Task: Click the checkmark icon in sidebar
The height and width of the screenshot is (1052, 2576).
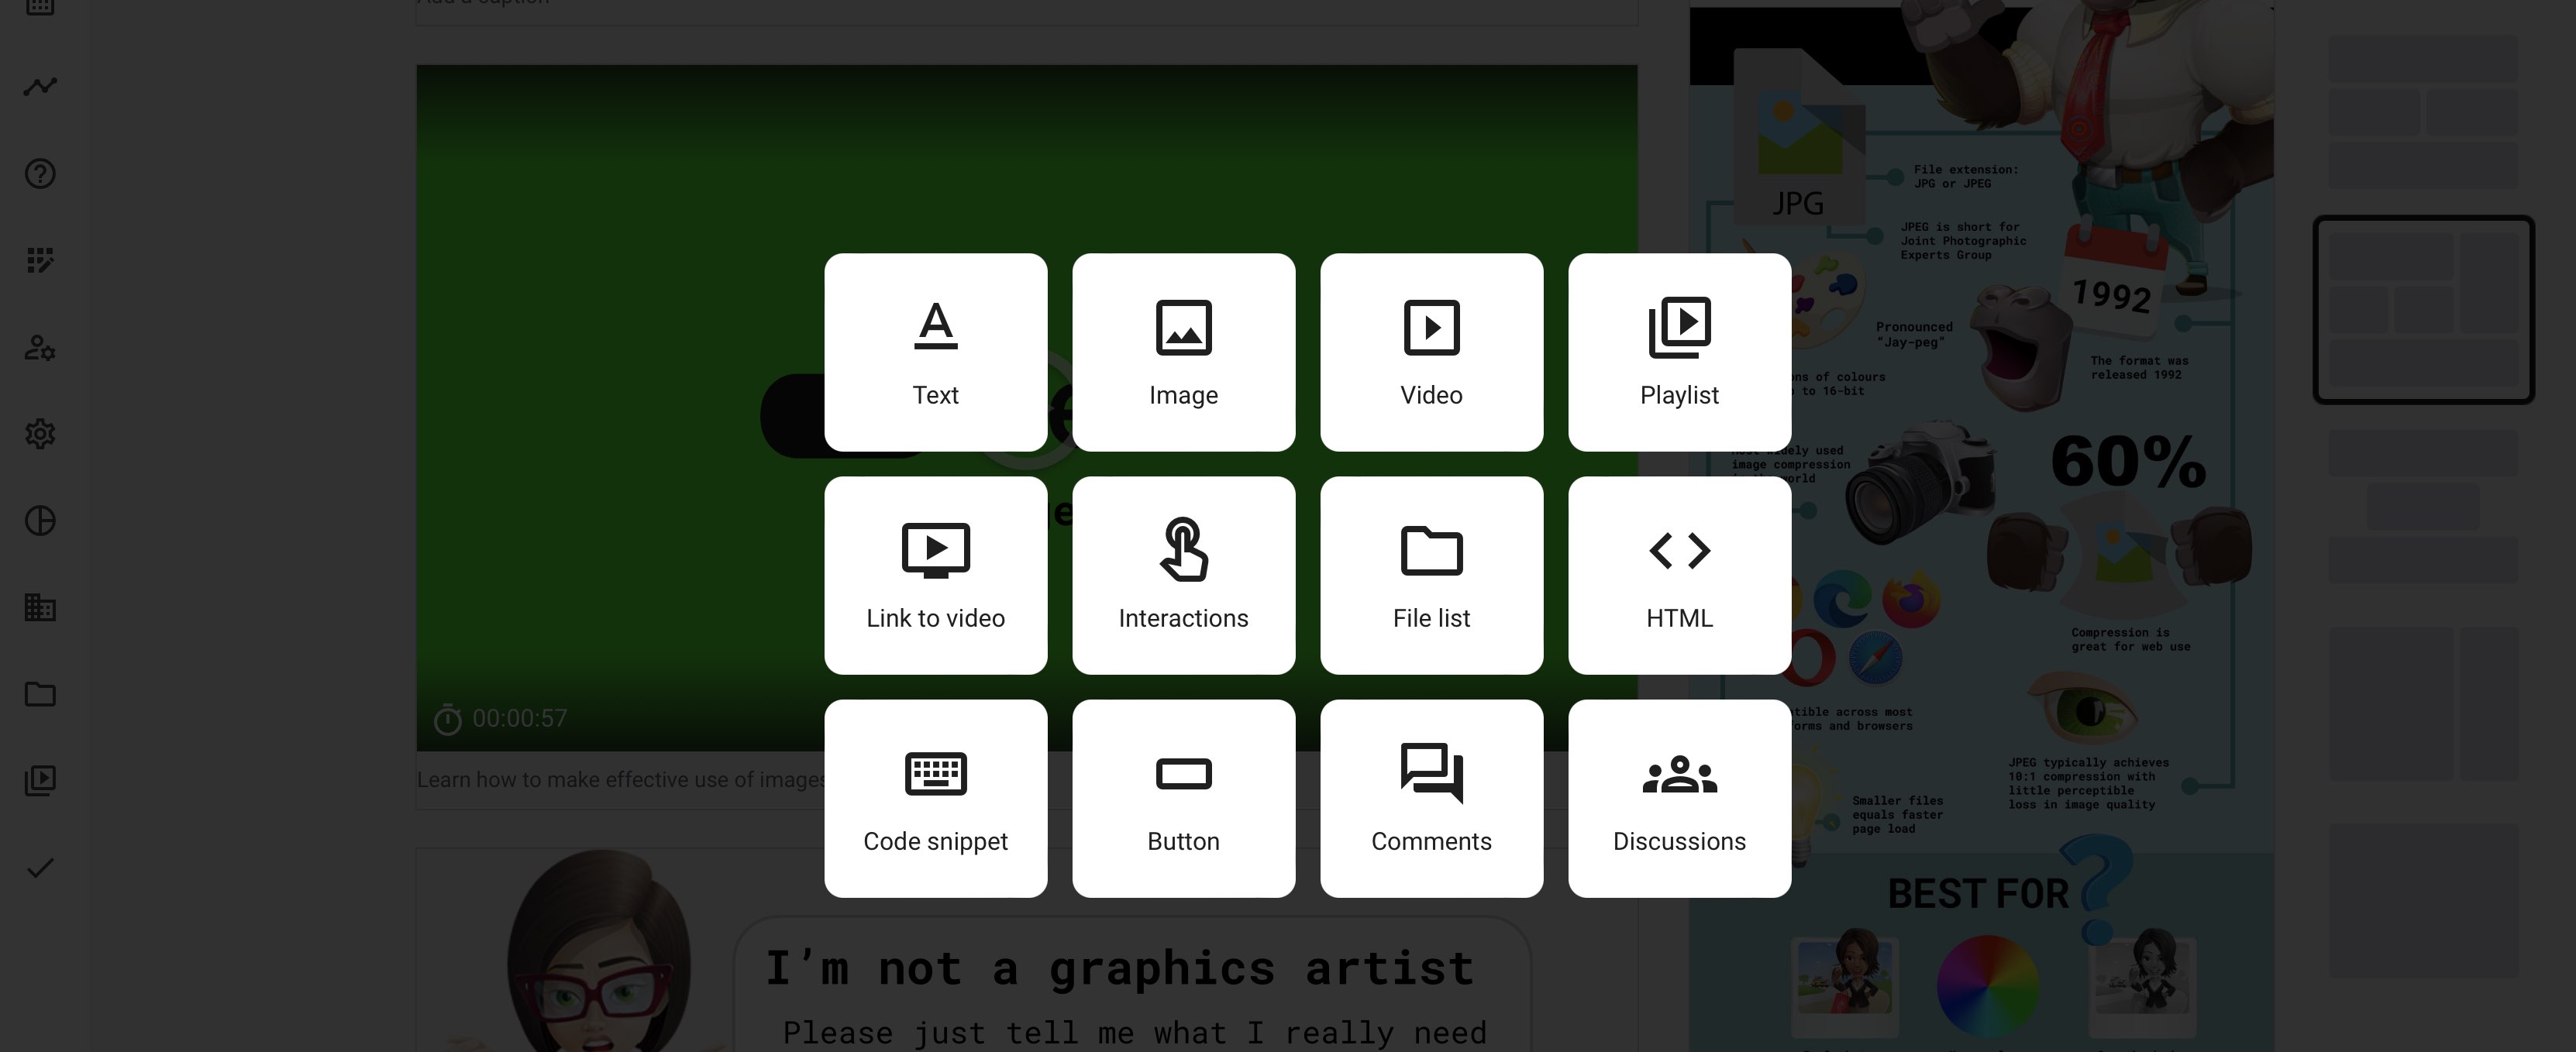Action: tap(40, 868)
